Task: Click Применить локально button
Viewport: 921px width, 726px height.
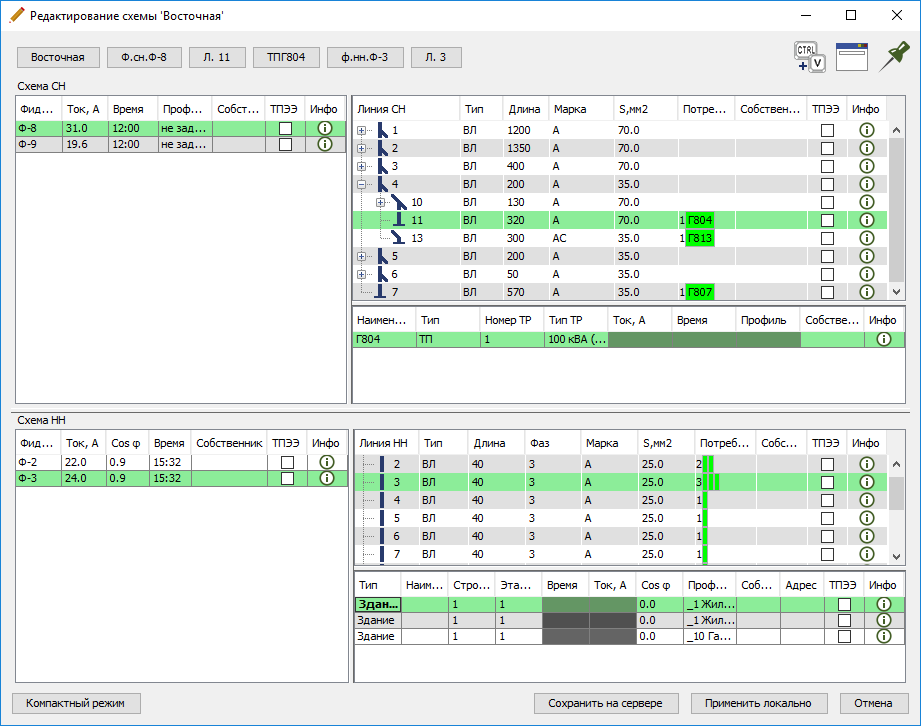Action: 759,703
